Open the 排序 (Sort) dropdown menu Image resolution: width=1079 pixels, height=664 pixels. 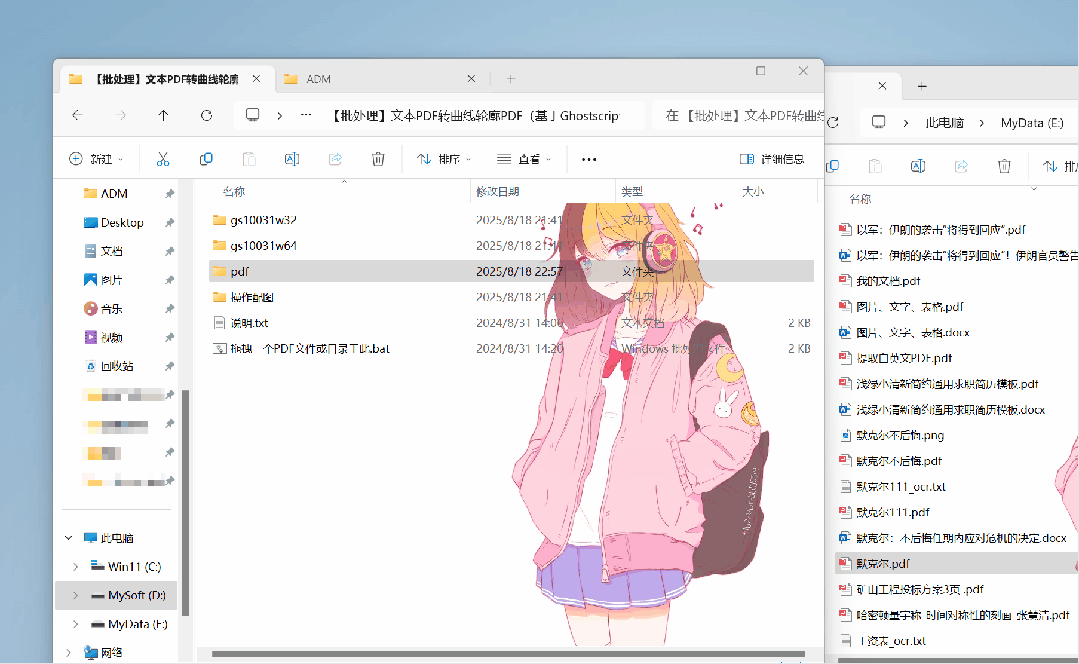pos(444,159)
